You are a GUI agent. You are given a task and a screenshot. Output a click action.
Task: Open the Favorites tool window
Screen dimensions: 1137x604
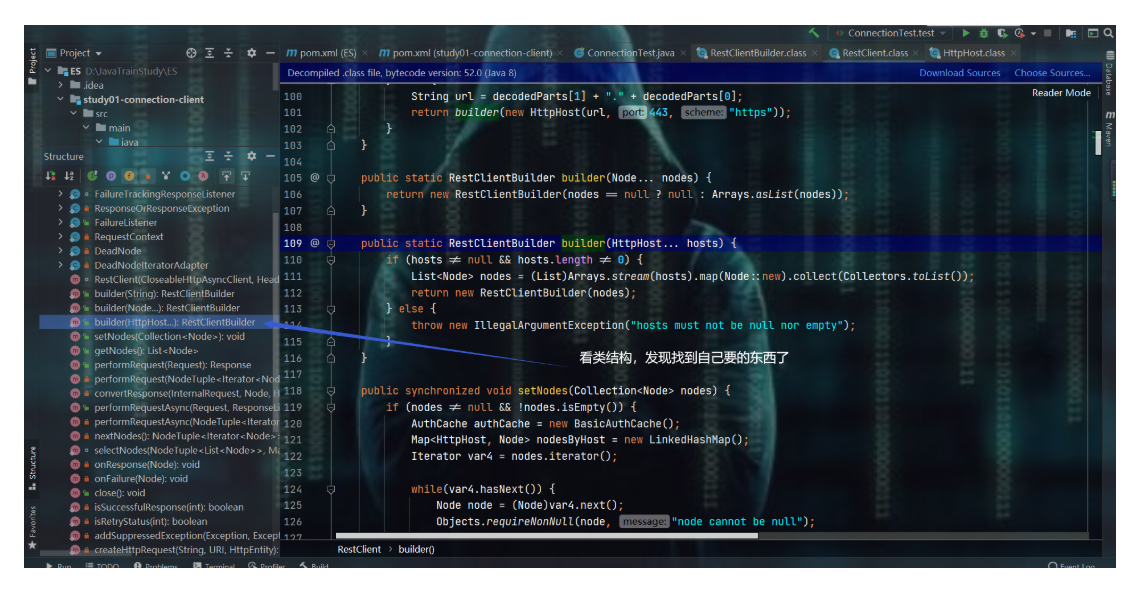coord(32,528)
